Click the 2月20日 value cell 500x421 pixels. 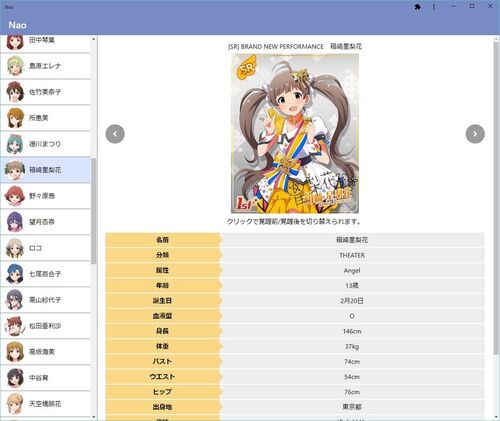click(352, 301)
